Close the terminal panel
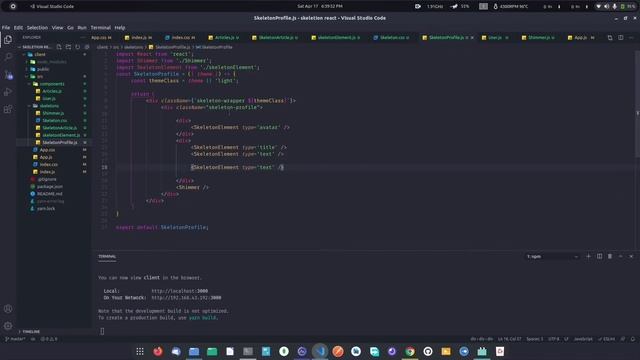This screenshot has width=640, height=360. click(631, 256)
